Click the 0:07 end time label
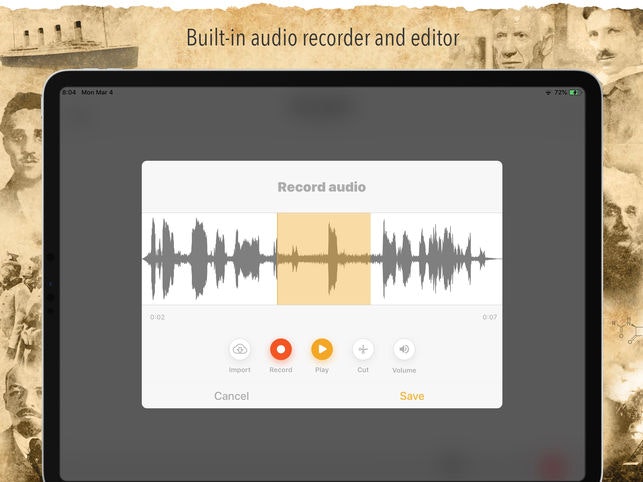The height and width of the screenshot is (482, 643). point(490,317)
